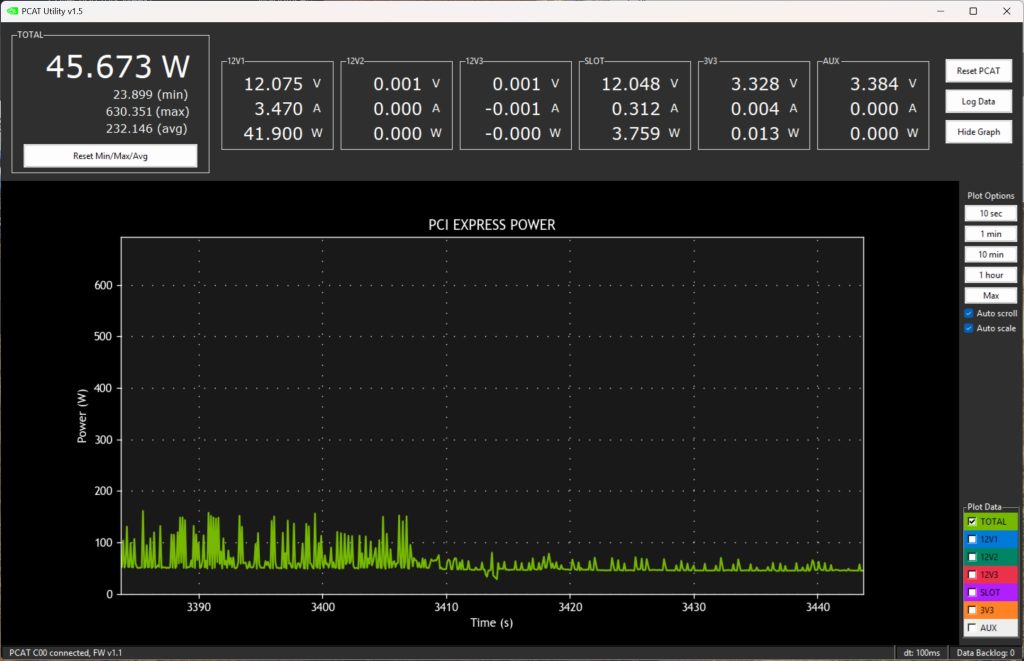The width and height of the screenshot is (1024, 661).
Task: Click the Log Data button
Action: pos(978,101)
